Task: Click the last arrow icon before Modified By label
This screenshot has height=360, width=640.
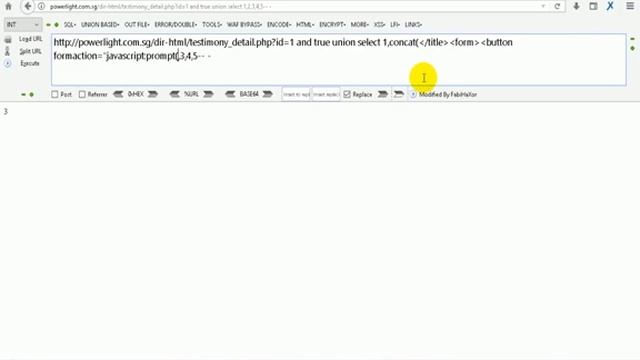Action: [x=398, y=94]
